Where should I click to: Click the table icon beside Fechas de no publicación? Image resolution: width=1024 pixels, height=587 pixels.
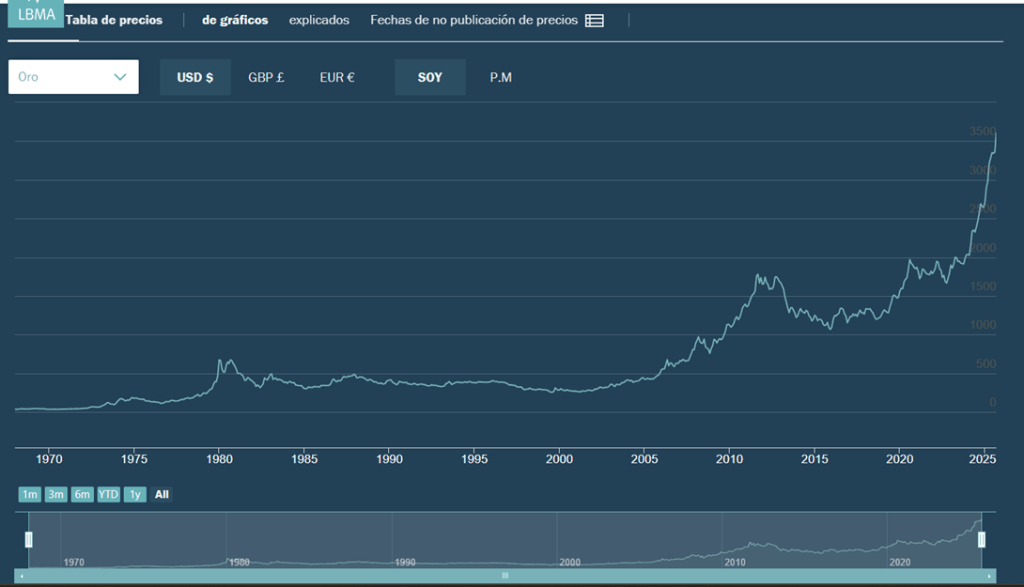tap(594, 21)
